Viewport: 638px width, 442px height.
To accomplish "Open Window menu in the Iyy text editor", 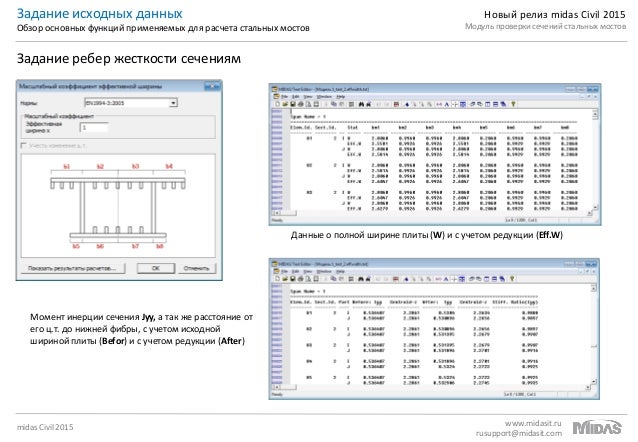I will (324, 271).
